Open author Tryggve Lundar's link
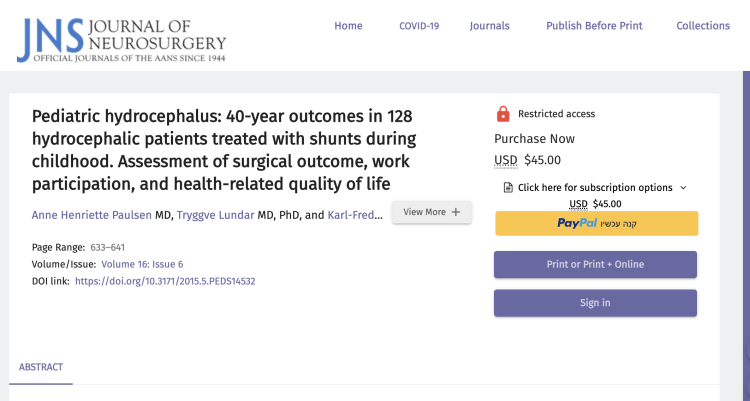The width and height of the screenshot is (750, 401). click(x=216, y=215)
